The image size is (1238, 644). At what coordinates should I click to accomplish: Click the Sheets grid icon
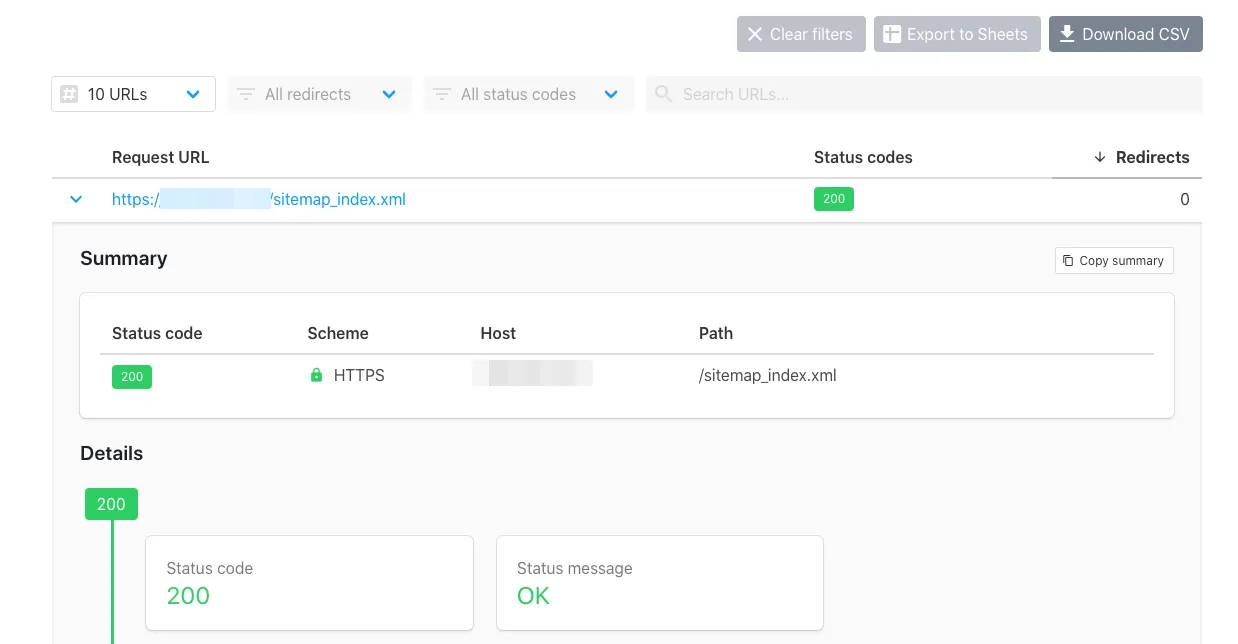coord(891,34)
